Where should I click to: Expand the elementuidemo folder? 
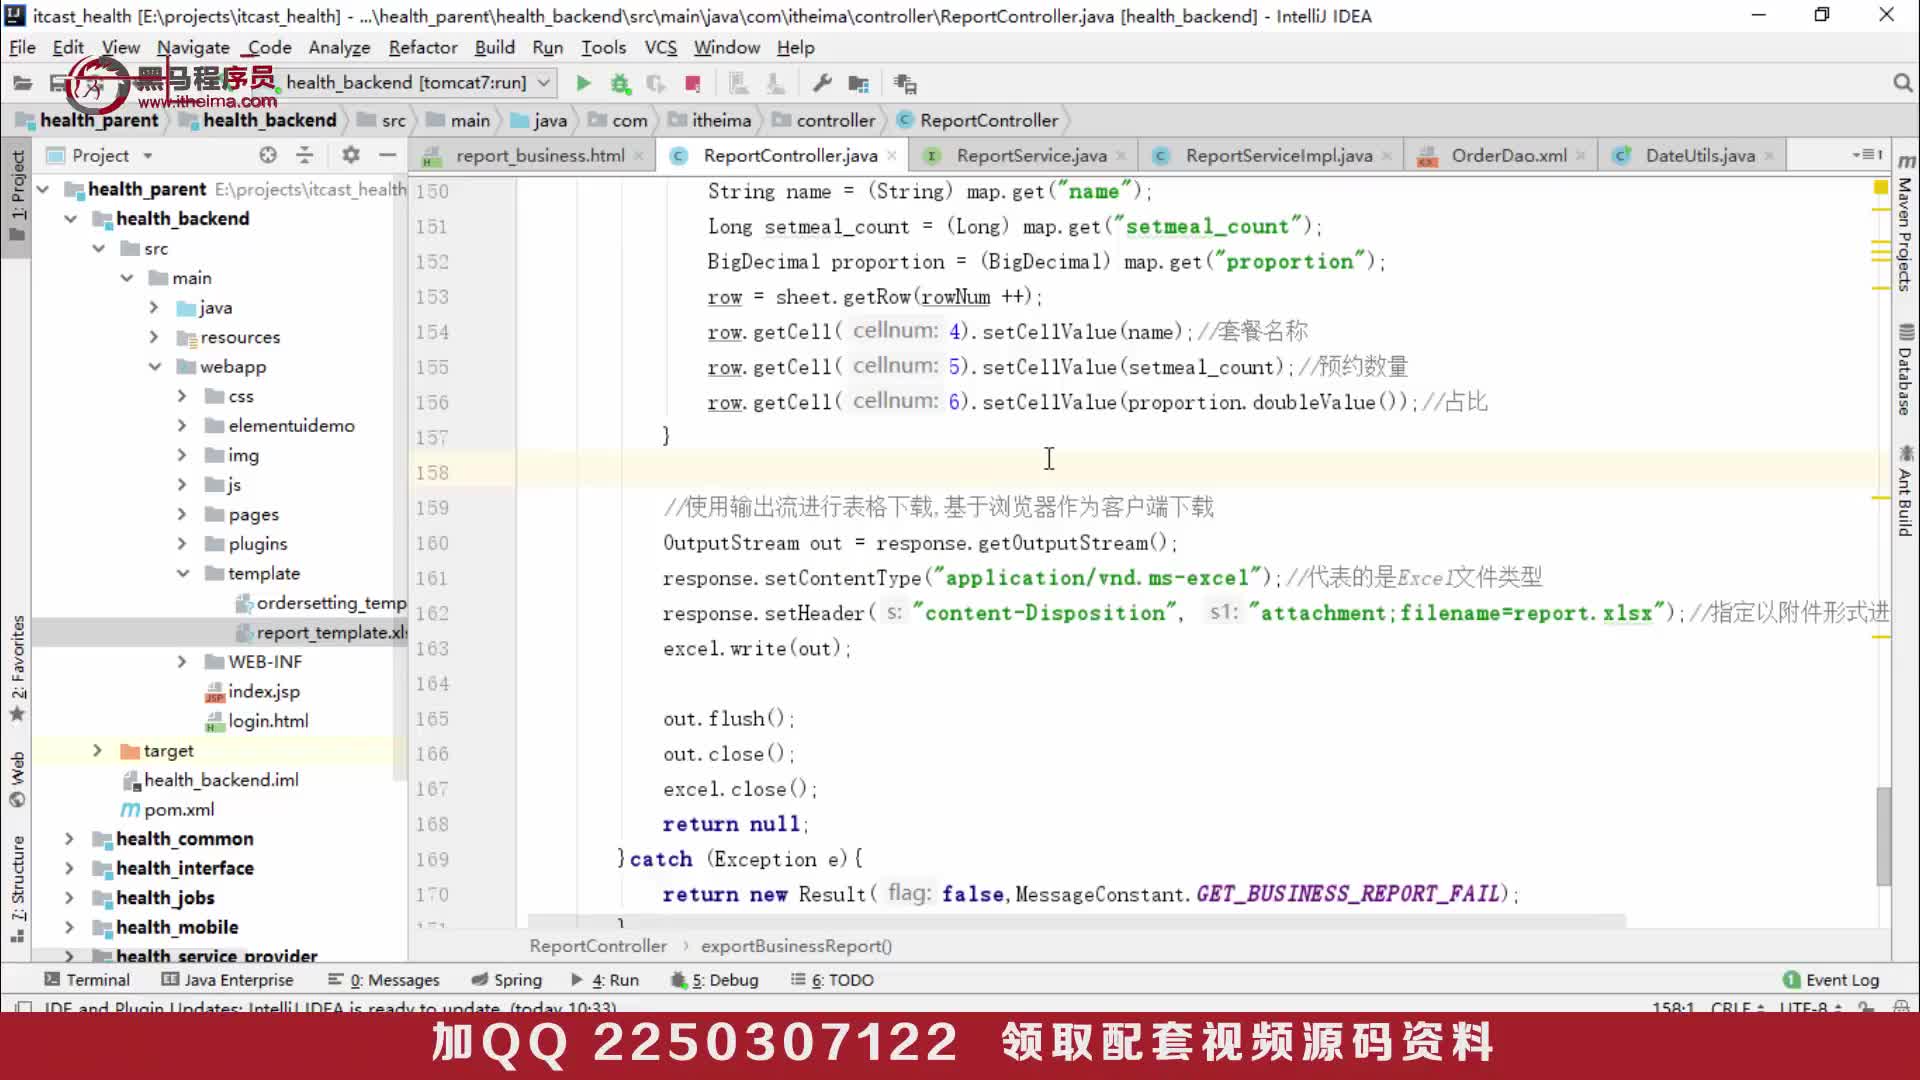[183, 426]
